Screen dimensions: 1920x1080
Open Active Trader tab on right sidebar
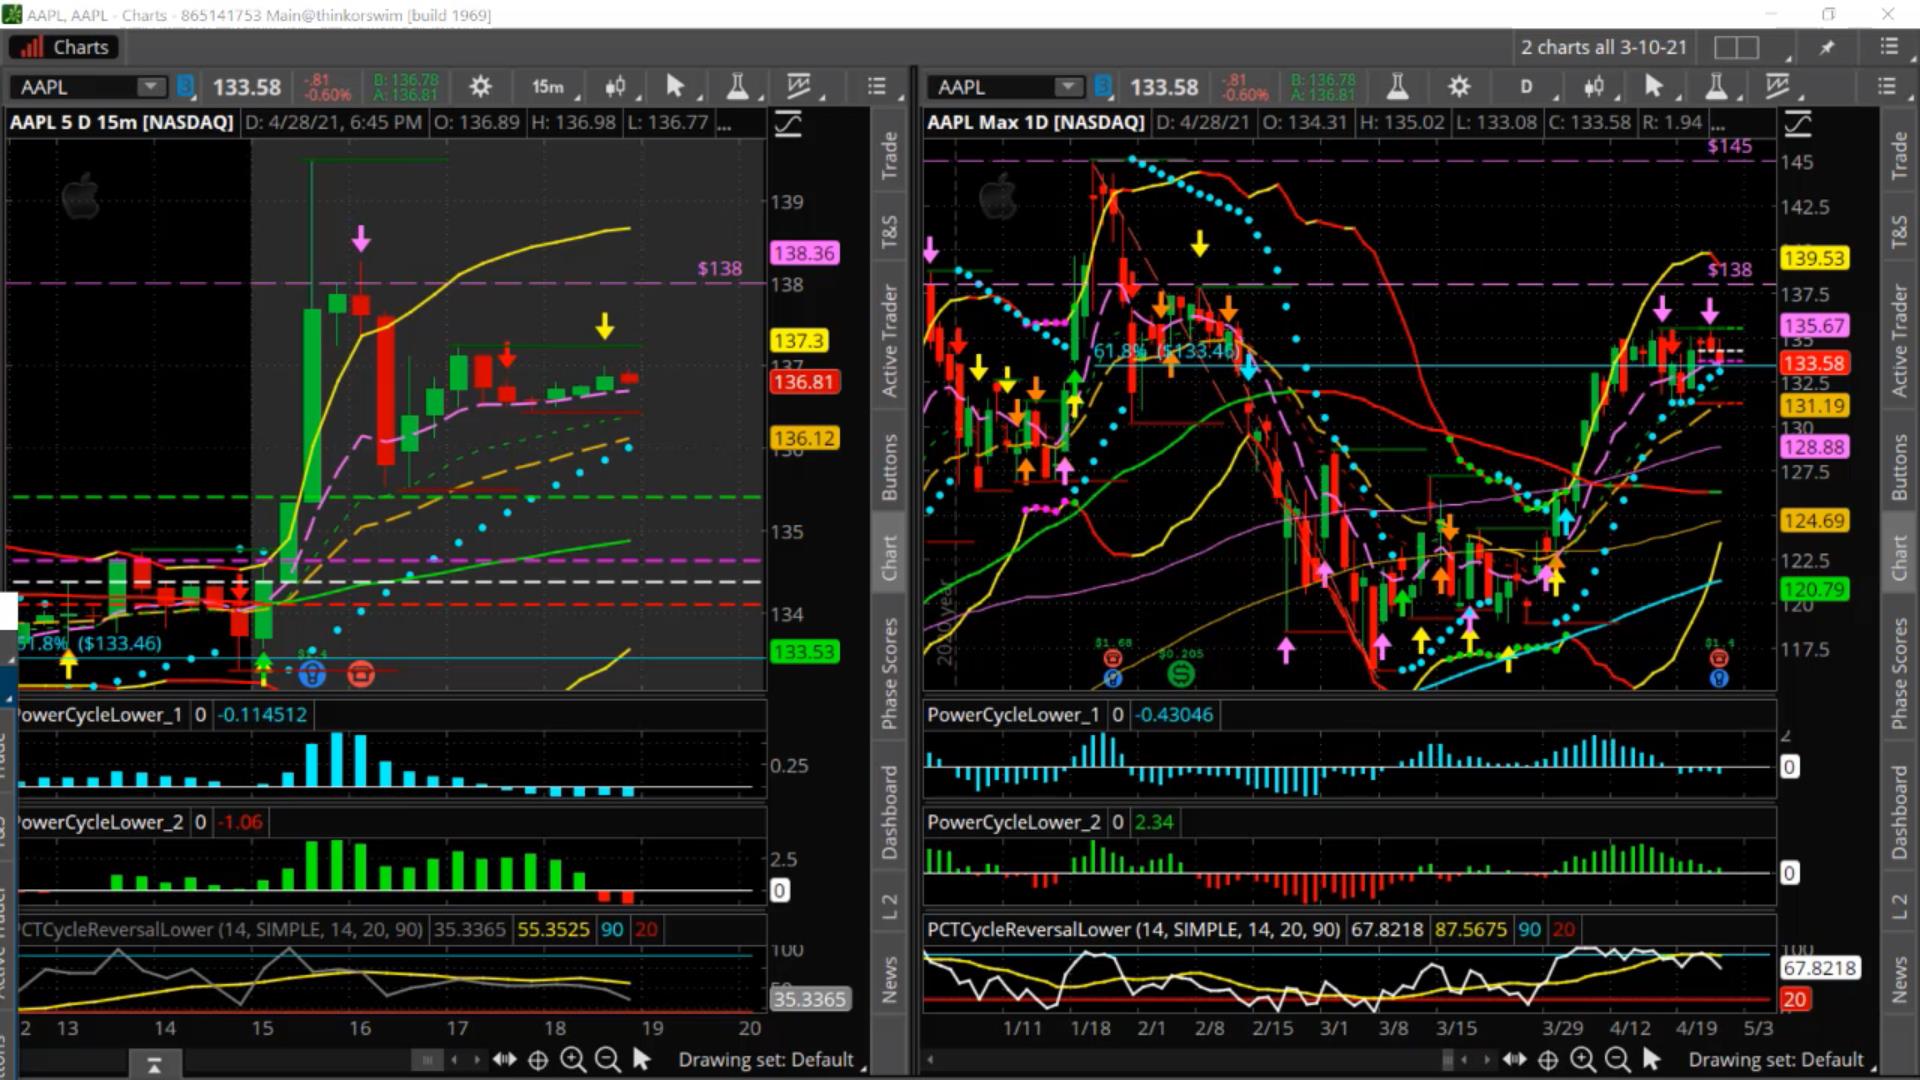[1899, 341]
